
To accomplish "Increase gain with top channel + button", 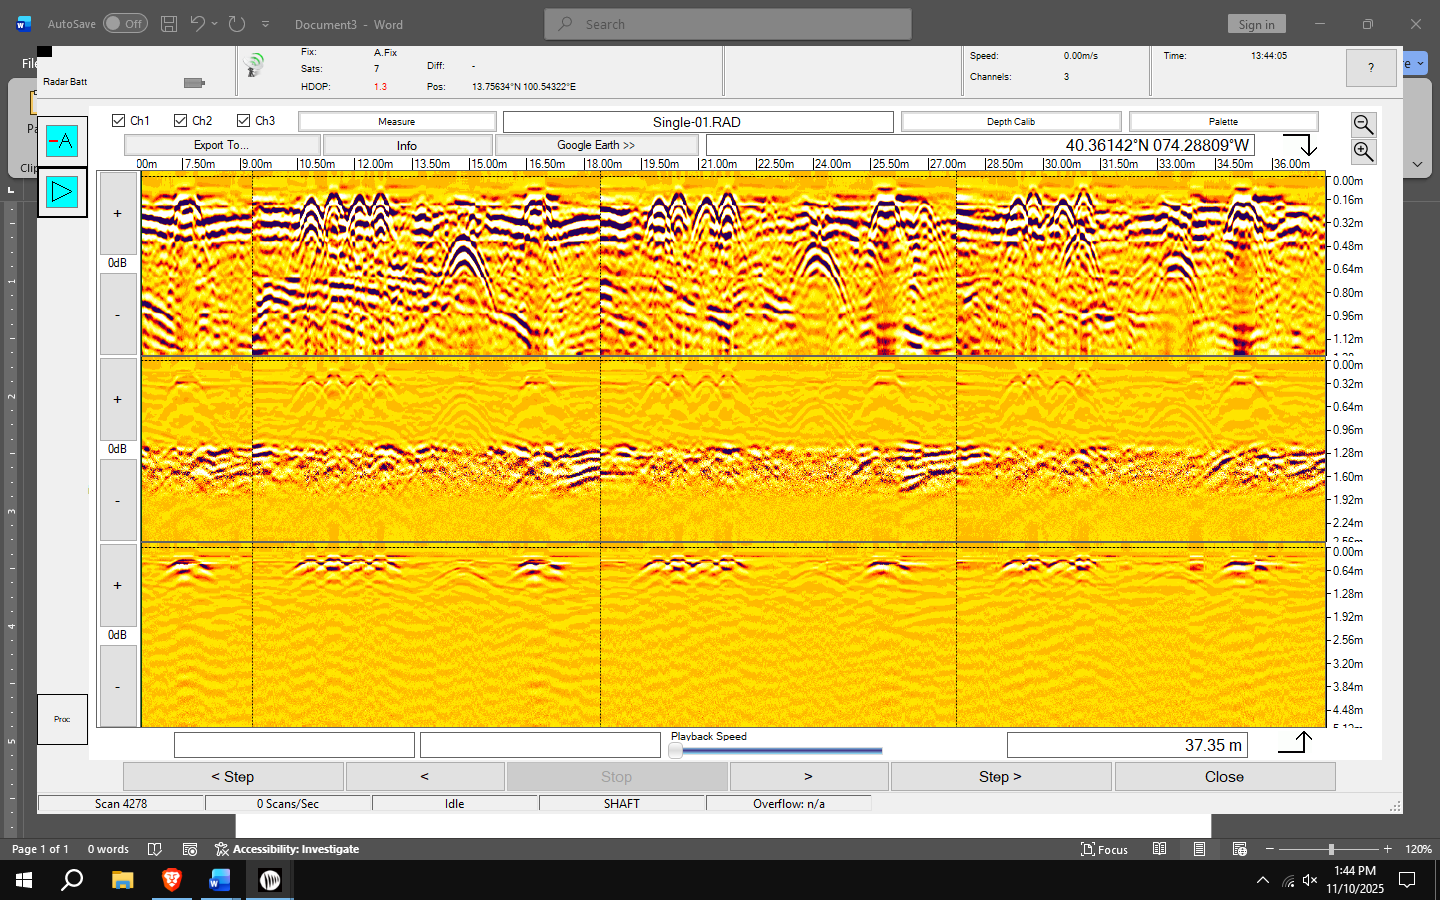I will click(x=118, y=214).
